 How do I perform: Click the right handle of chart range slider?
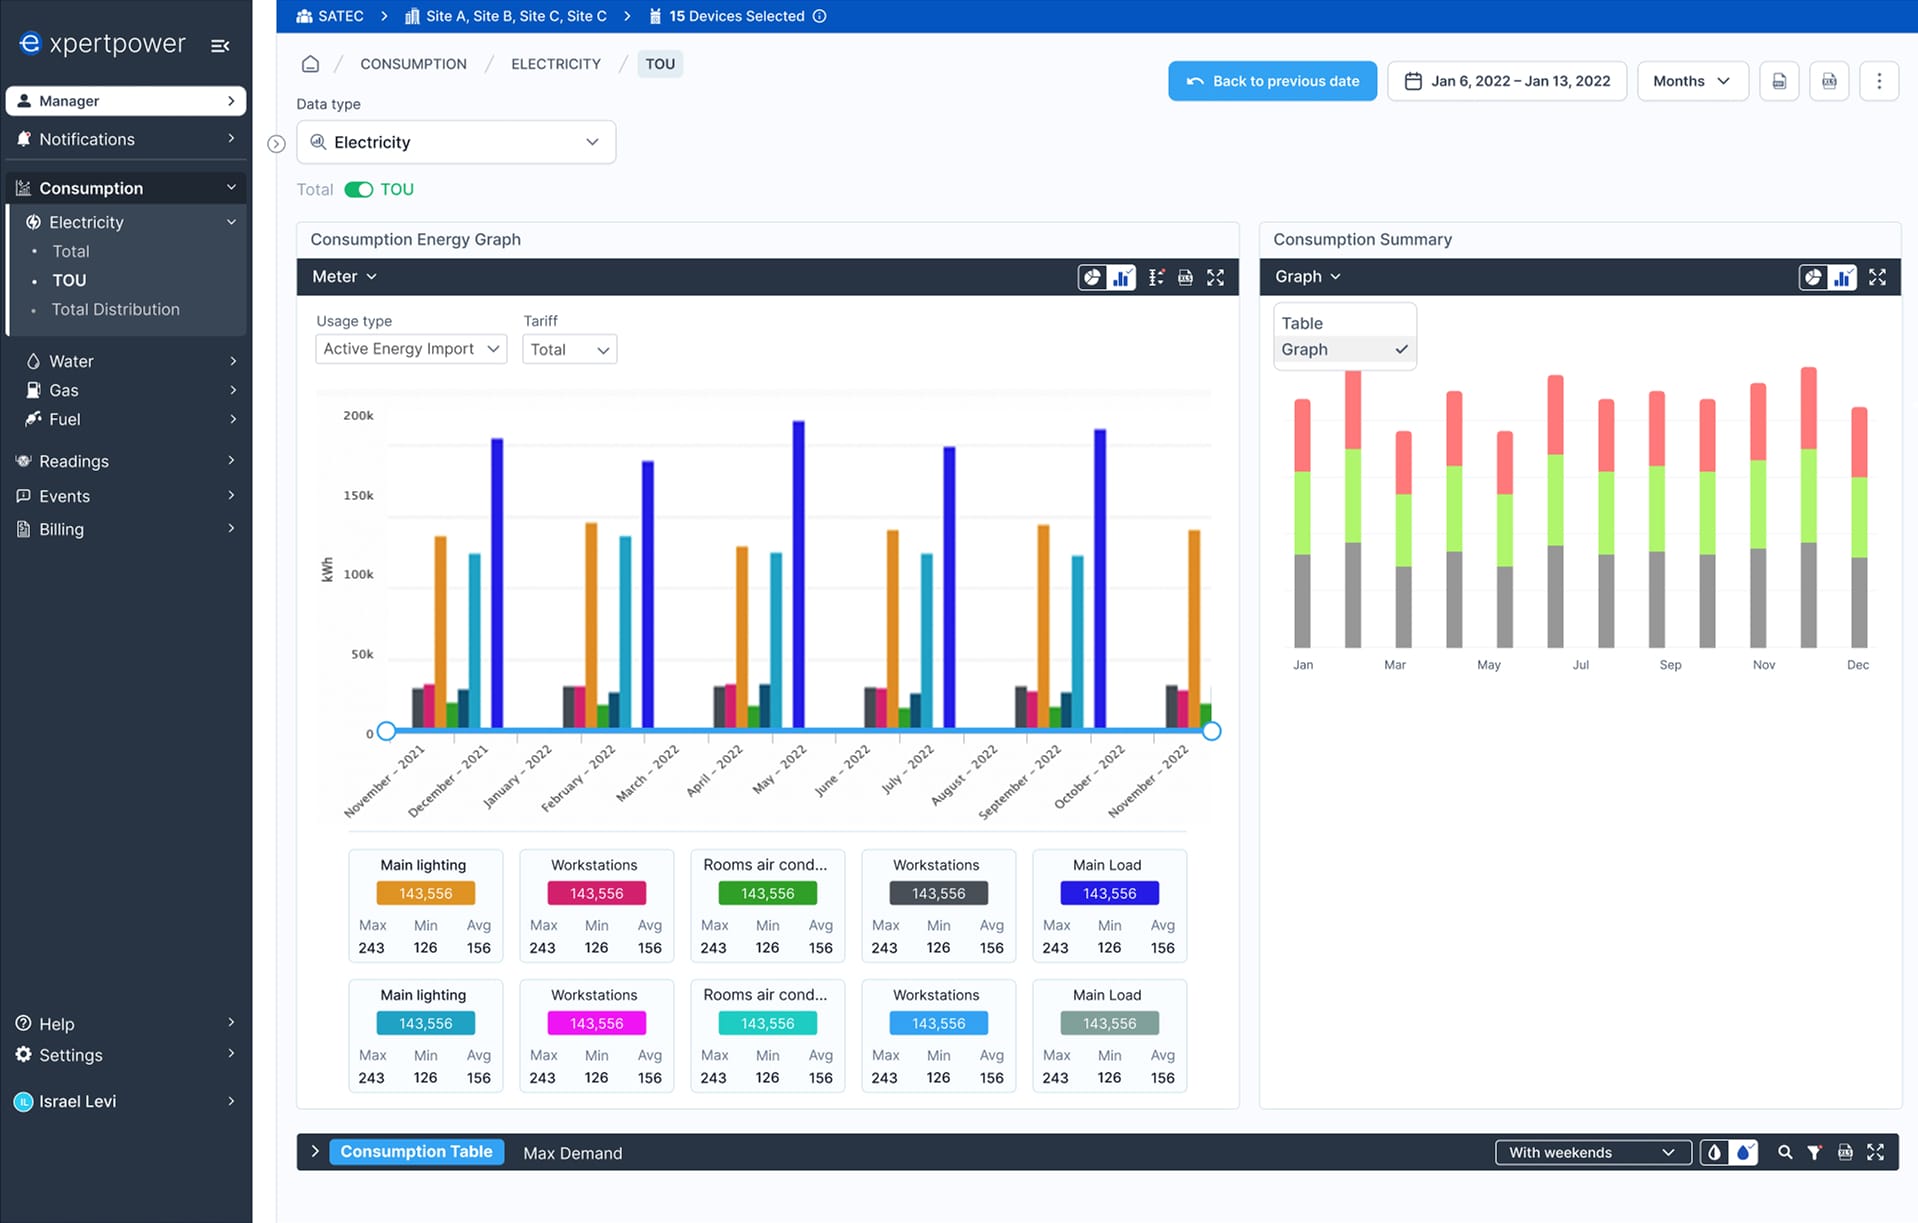pyautogui.click(x=1211, y=731)
